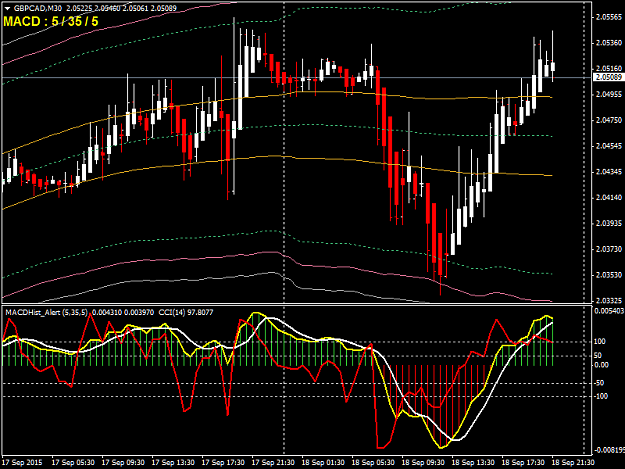This screenshot has height=469, width=625.
Task: Click time axis label 18 Sep 05:30
Action: (x=373, y=463)
